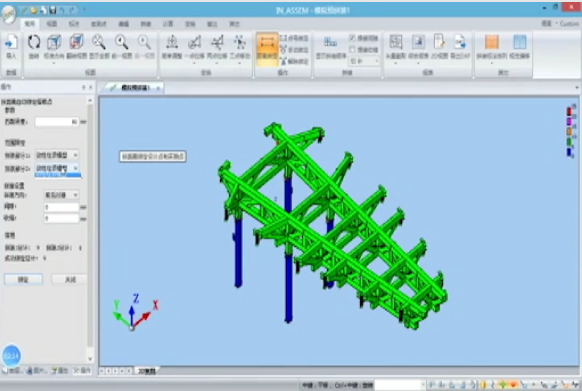Go to previous view with magnifier-arrow icon

(x=121, y=46)
